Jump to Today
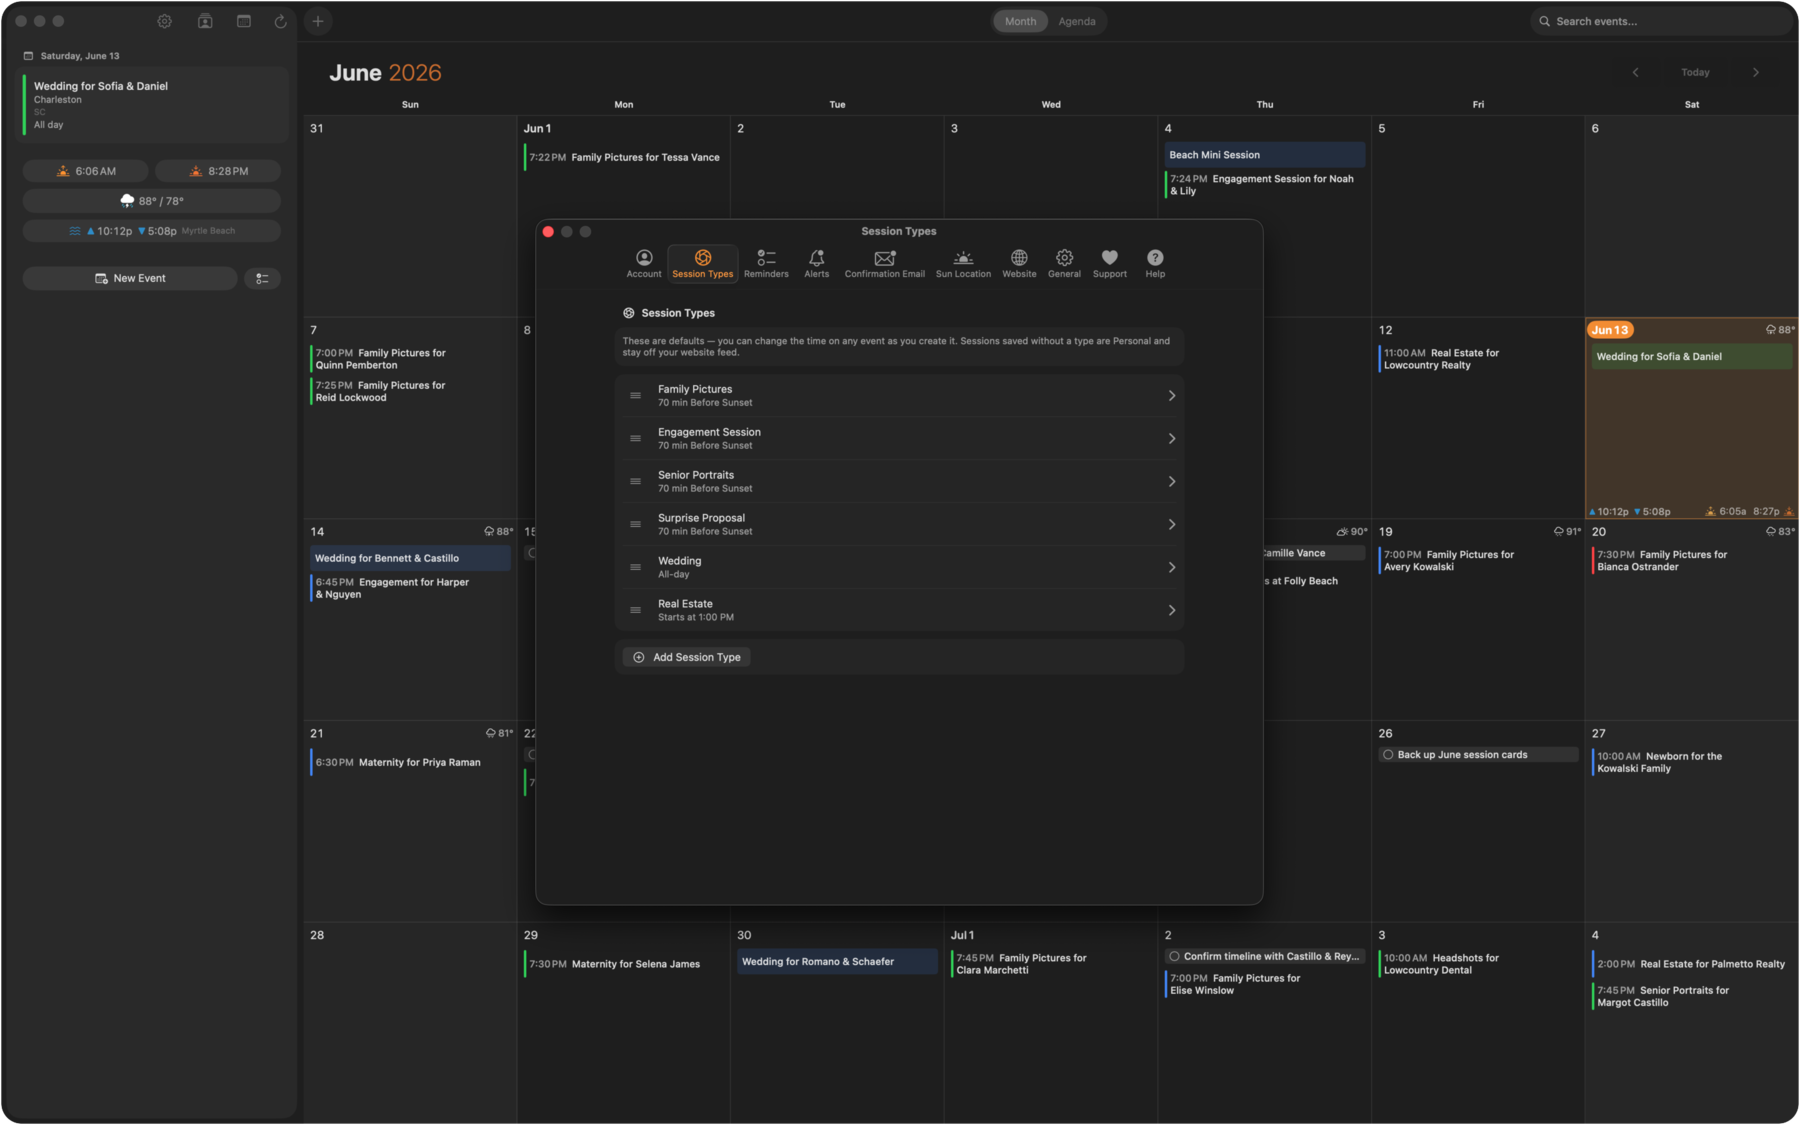 pyautogui.click(x=1695, y=72)
